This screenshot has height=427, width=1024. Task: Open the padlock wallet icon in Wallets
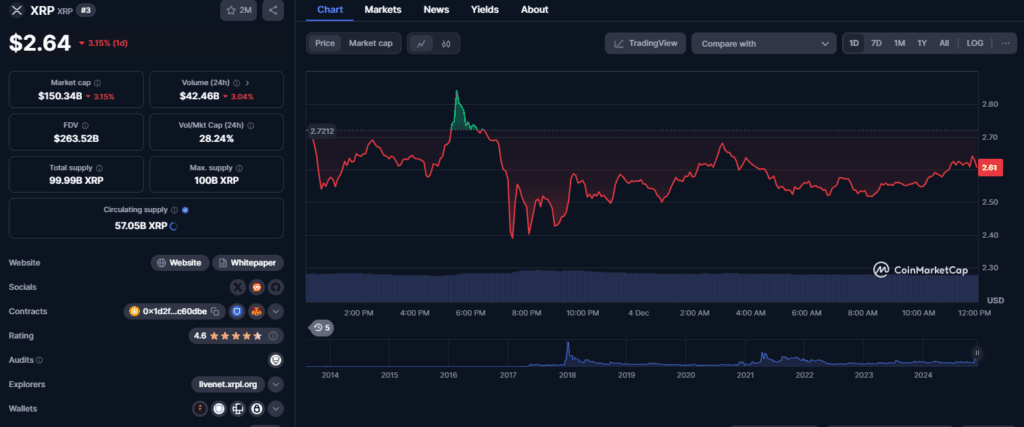point(257,409)
